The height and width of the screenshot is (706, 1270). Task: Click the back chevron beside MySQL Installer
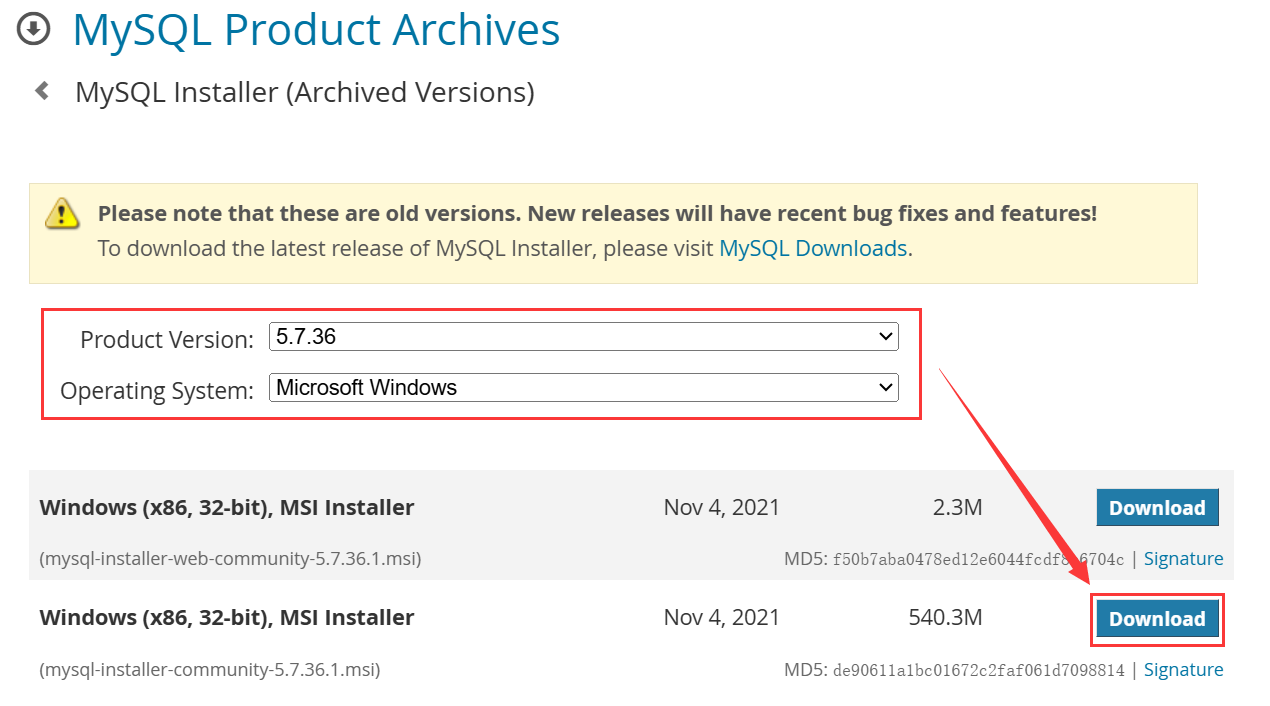42,91
